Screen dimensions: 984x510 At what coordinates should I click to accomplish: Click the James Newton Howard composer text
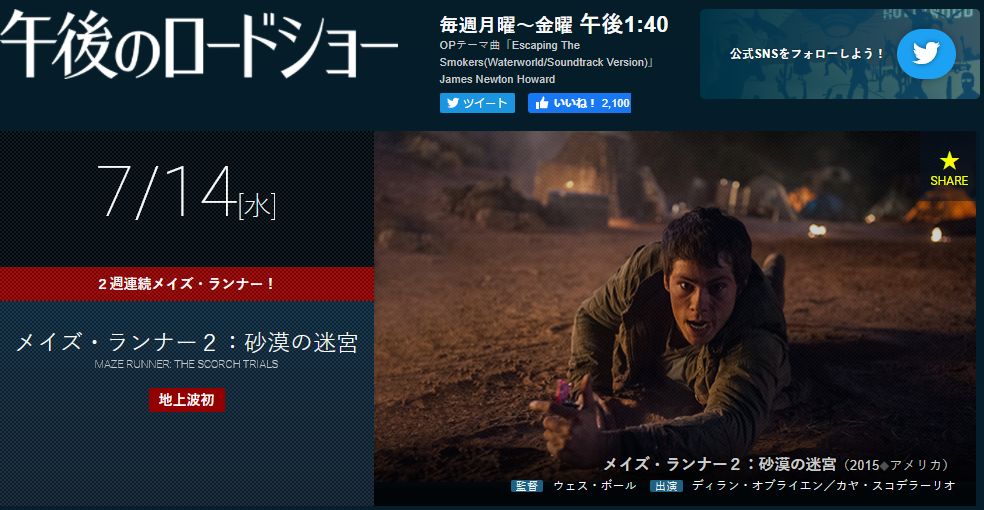pos(497,79)
